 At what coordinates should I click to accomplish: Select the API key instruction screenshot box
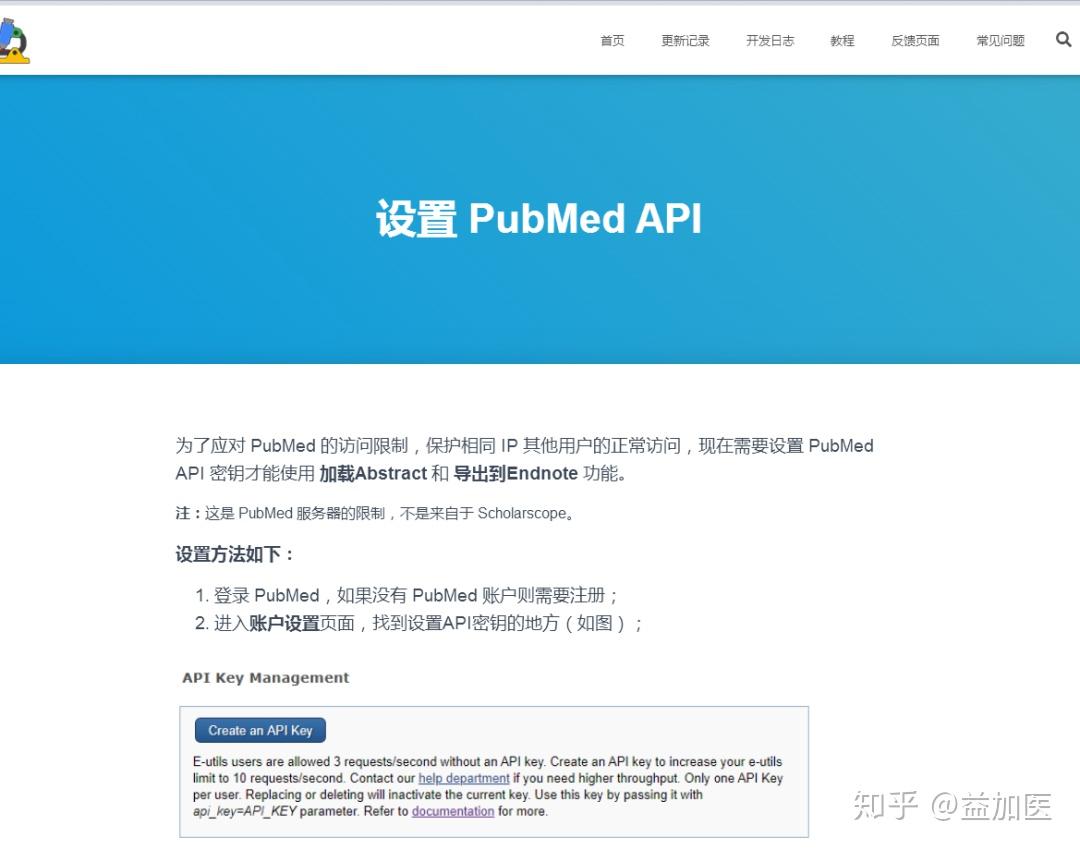pos(494,772)
